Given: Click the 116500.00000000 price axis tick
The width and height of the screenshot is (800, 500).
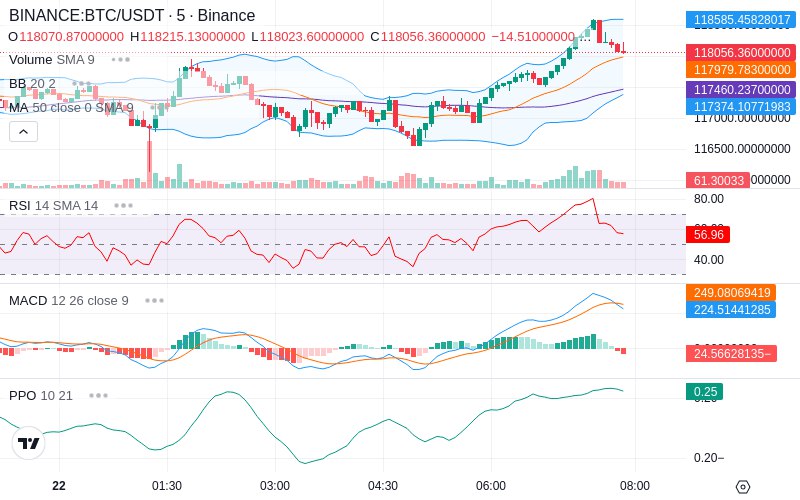Looking at the screenshot, I should [x=742, y=149].
